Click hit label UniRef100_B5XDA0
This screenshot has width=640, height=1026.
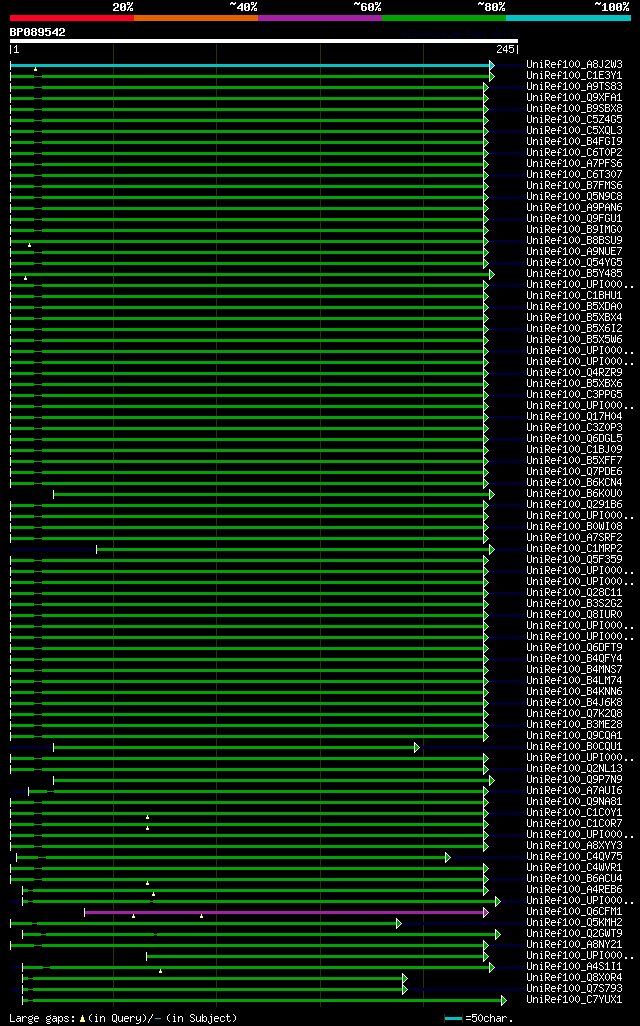pos(575,306)
